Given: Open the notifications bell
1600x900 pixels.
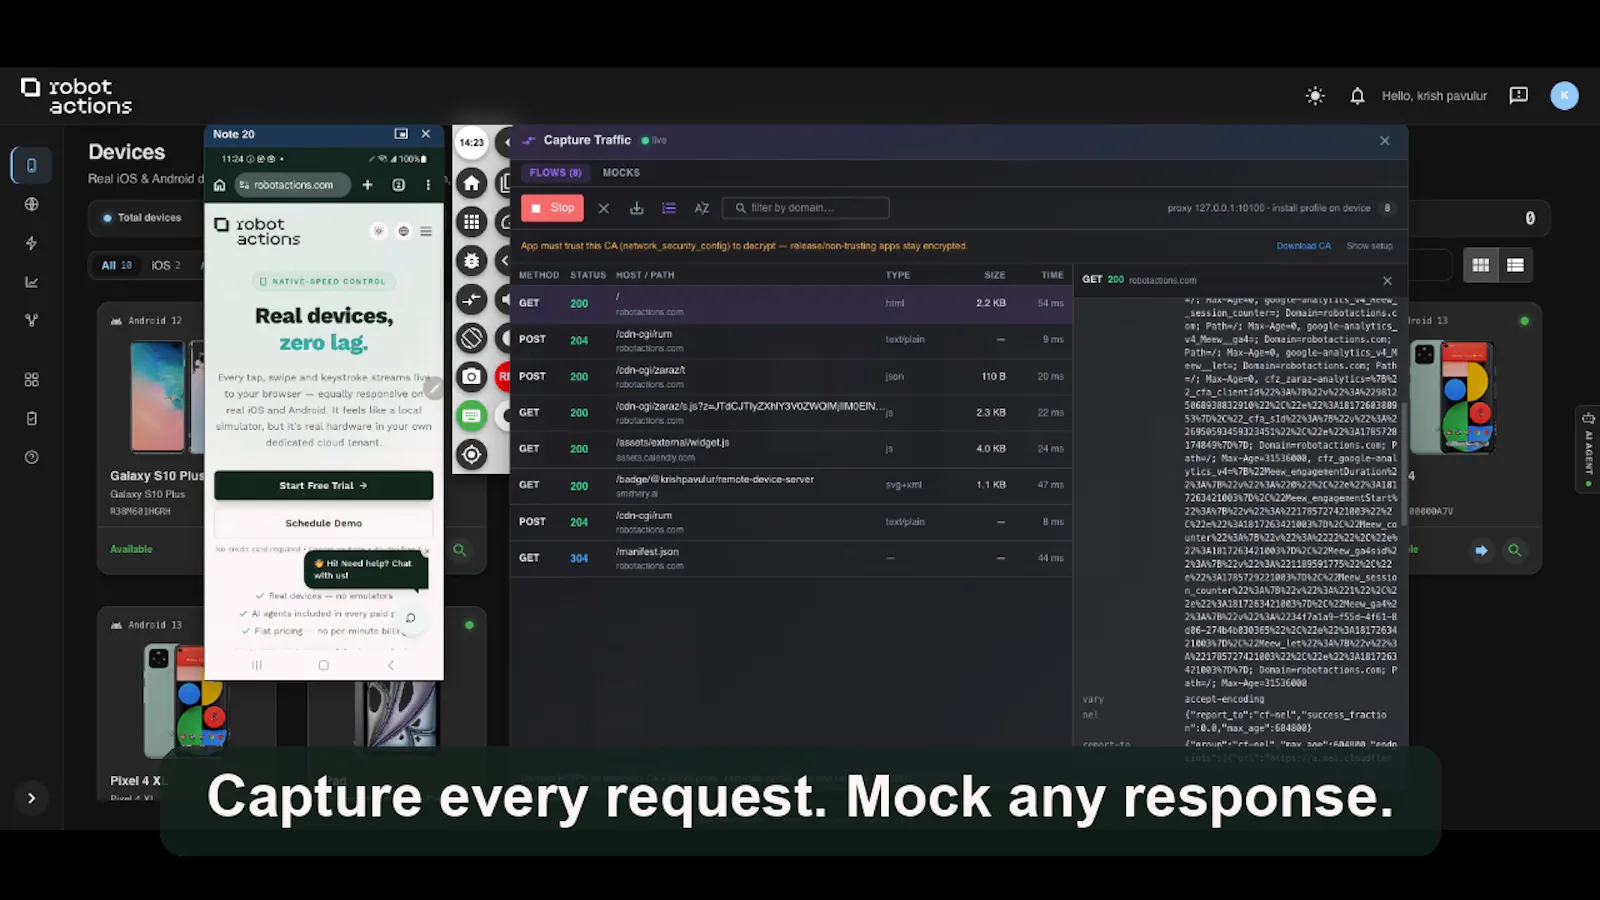Looking at the screenshot, I should coord(1357,96).
